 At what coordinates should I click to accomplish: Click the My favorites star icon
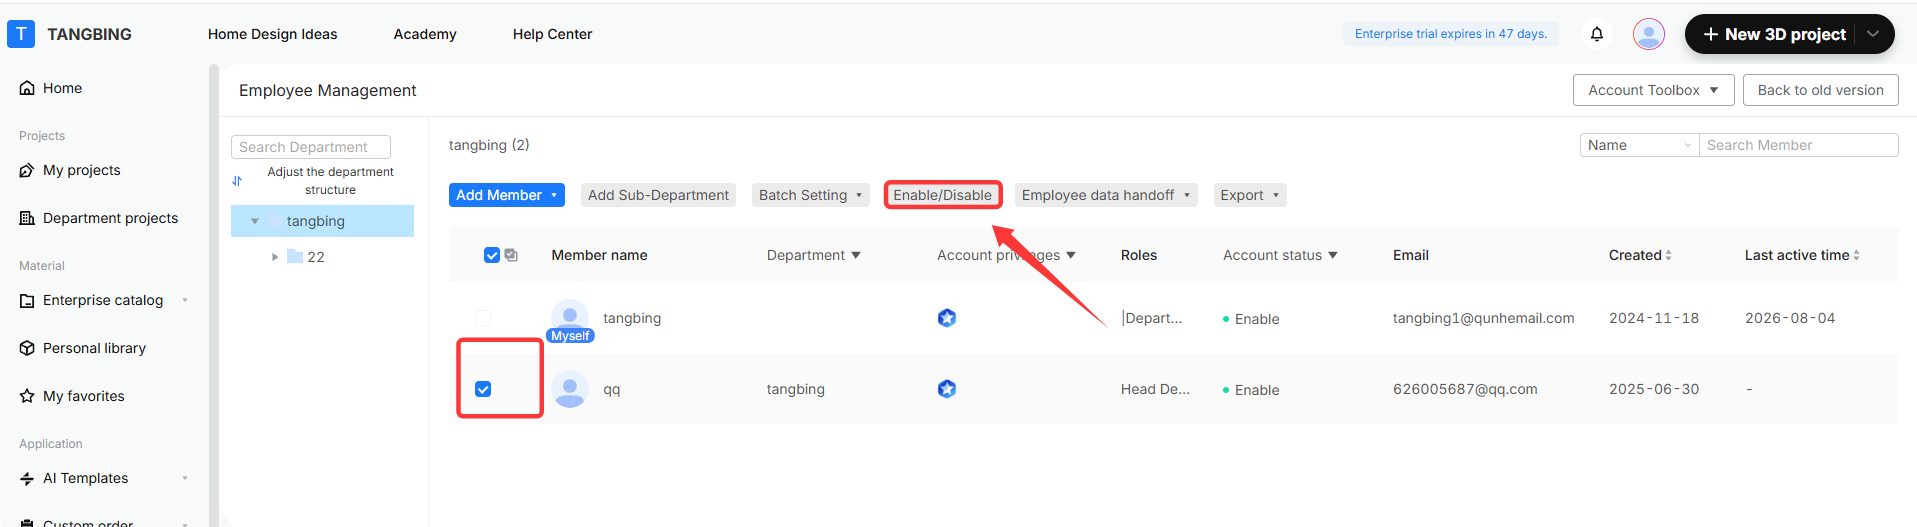click(x=27, y=396)
